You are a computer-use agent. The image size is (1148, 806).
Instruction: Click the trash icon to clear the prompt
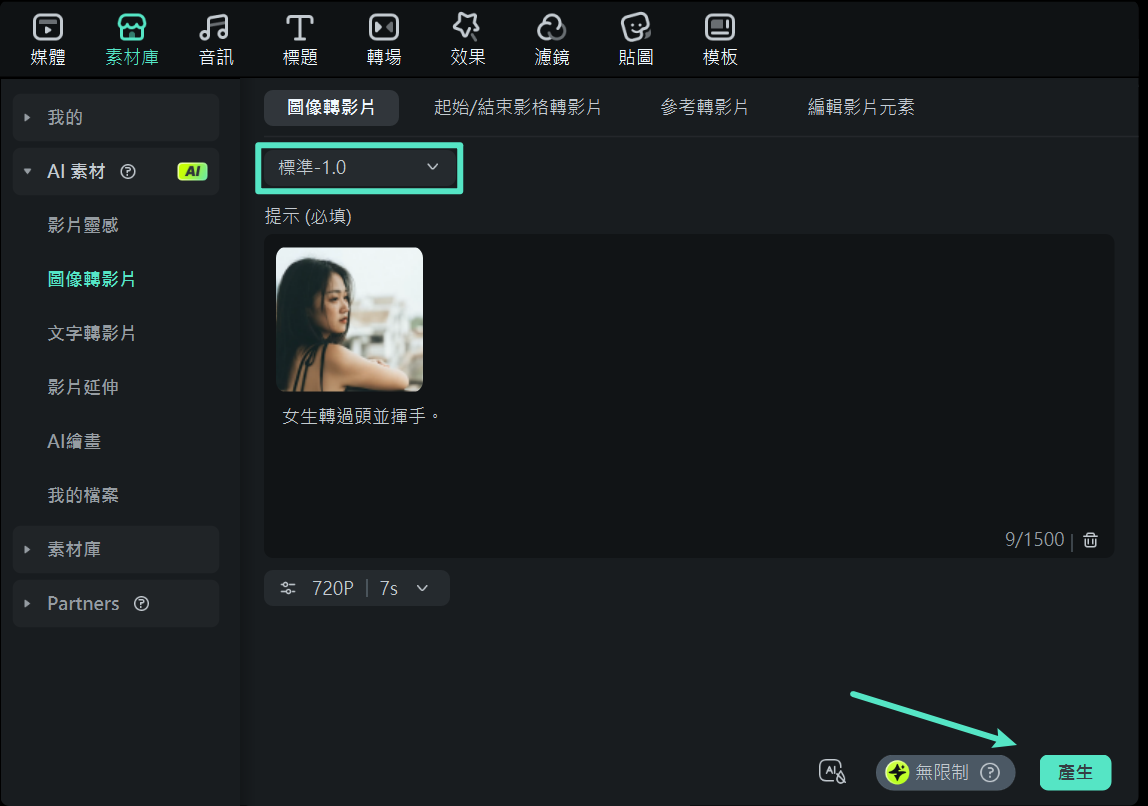(1090, 539)
